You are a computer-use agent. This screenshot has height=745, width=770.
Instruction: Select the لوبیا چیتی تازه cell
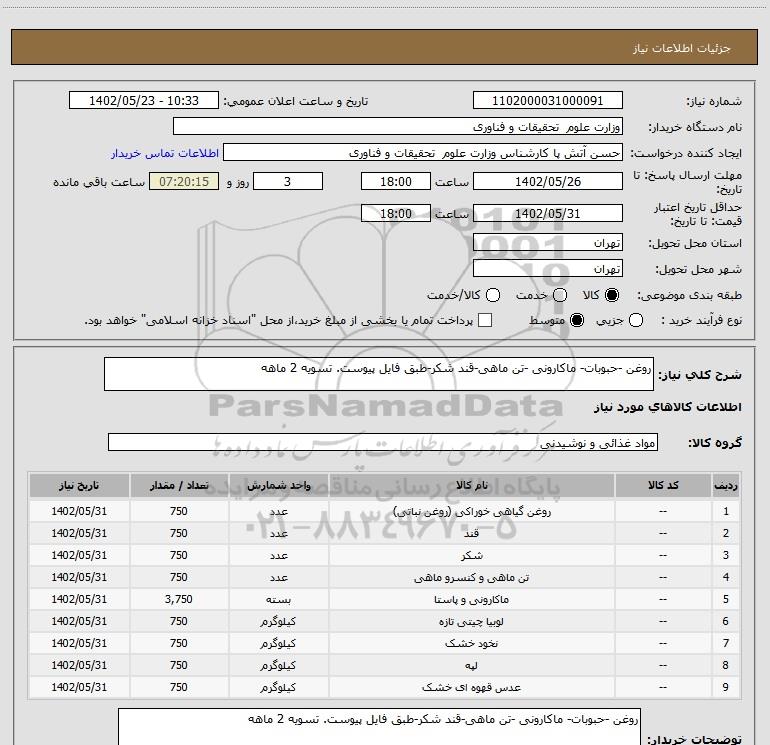click(x=471, y=622)
